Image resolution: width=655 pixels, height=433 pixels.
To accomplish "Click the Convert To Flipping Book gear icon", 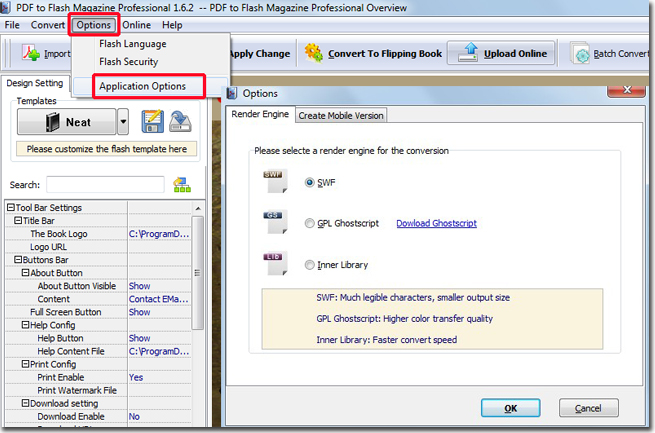I will pyautogui.click(x=313, y=53).
